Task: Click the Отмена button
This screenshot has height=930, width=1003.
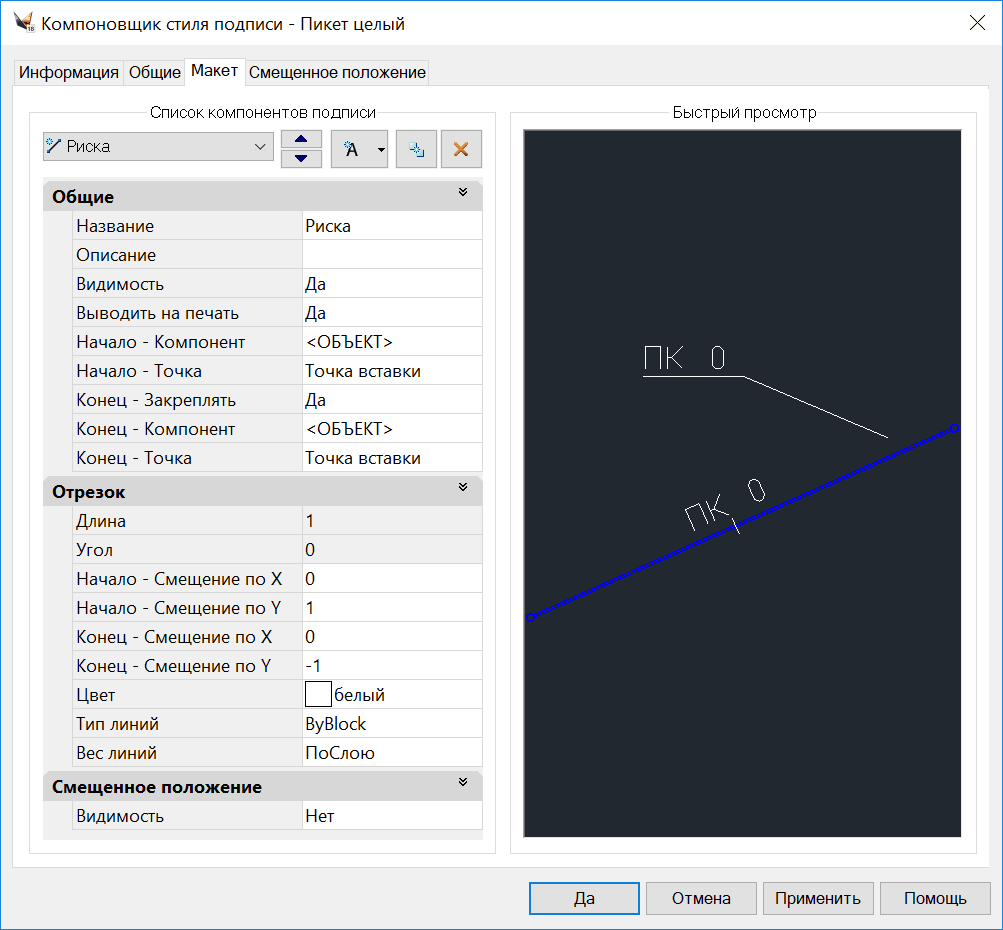Action: [x=701, y=898]
